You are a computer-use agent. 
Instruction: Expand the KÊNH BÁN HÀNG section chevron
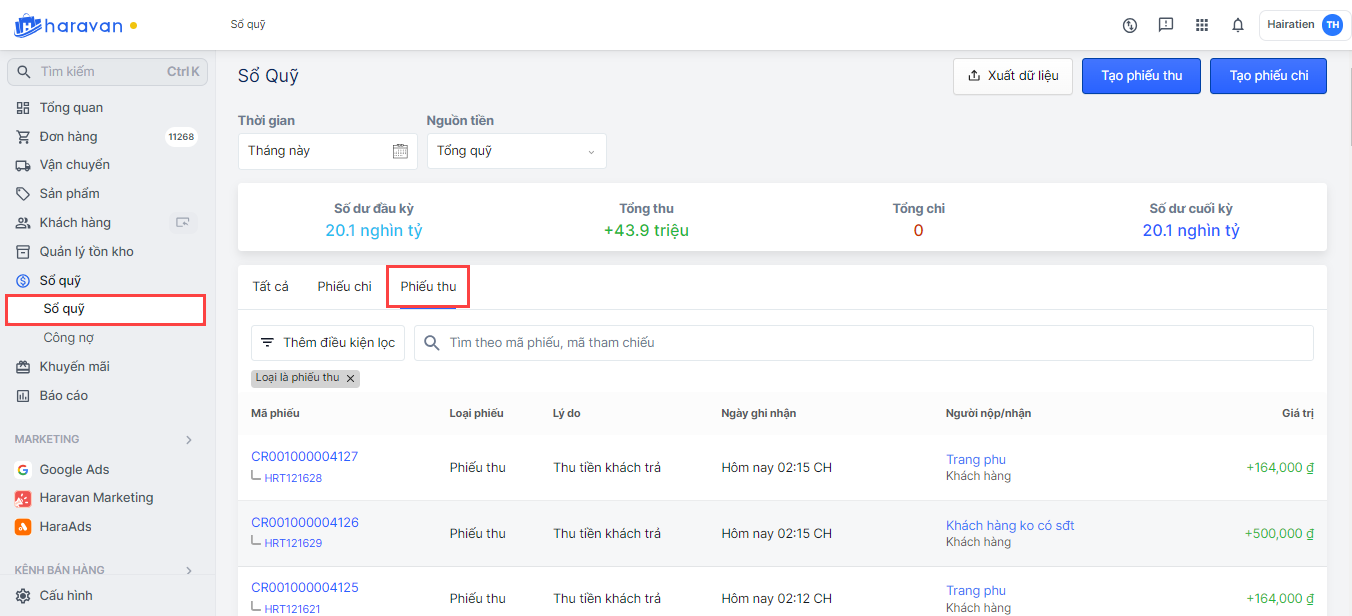189,571
